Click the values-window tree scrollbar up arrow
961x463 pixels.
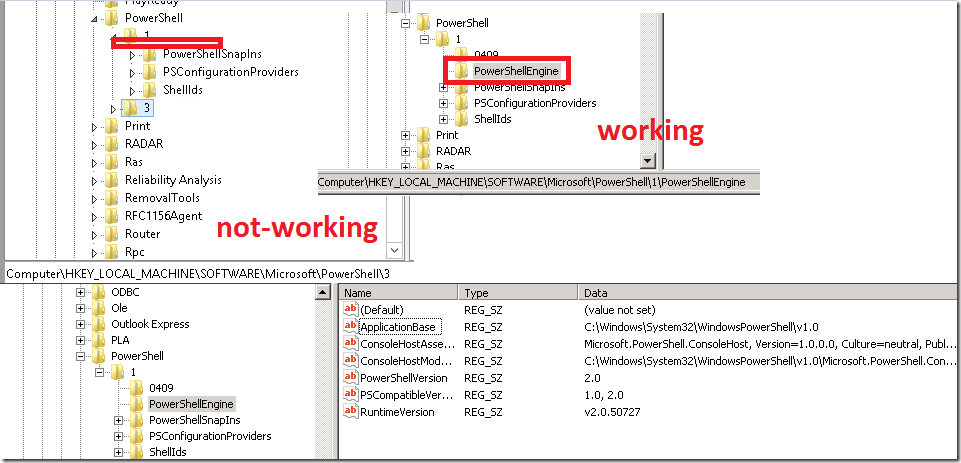click(x=324, y=293)
